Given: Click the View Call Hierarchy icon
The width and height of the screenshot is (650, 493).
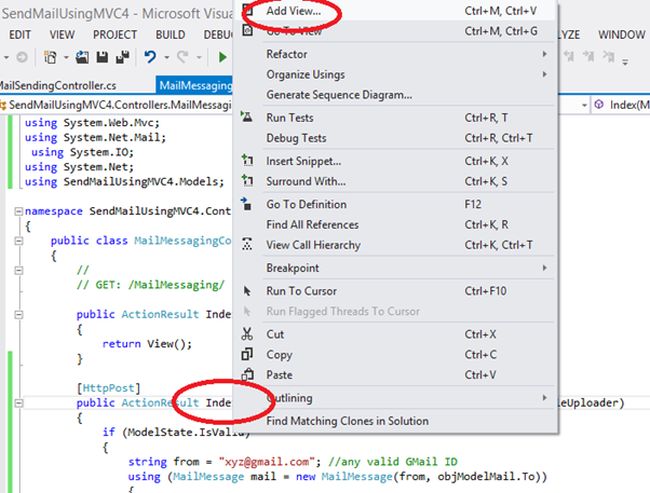Looking at the screenshot, I should (x=247, y=244).
